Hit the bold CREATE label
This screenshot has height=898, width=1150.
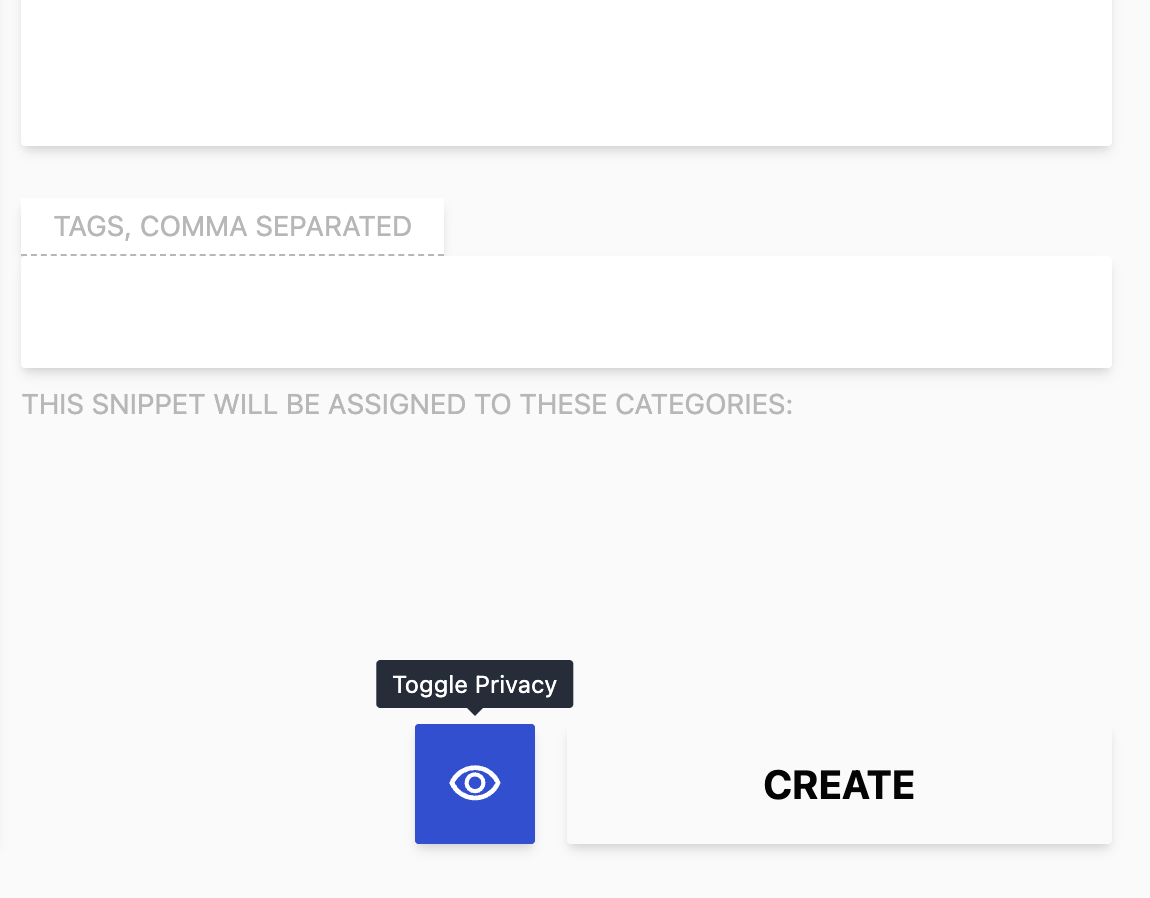click(x=839, y=786)
